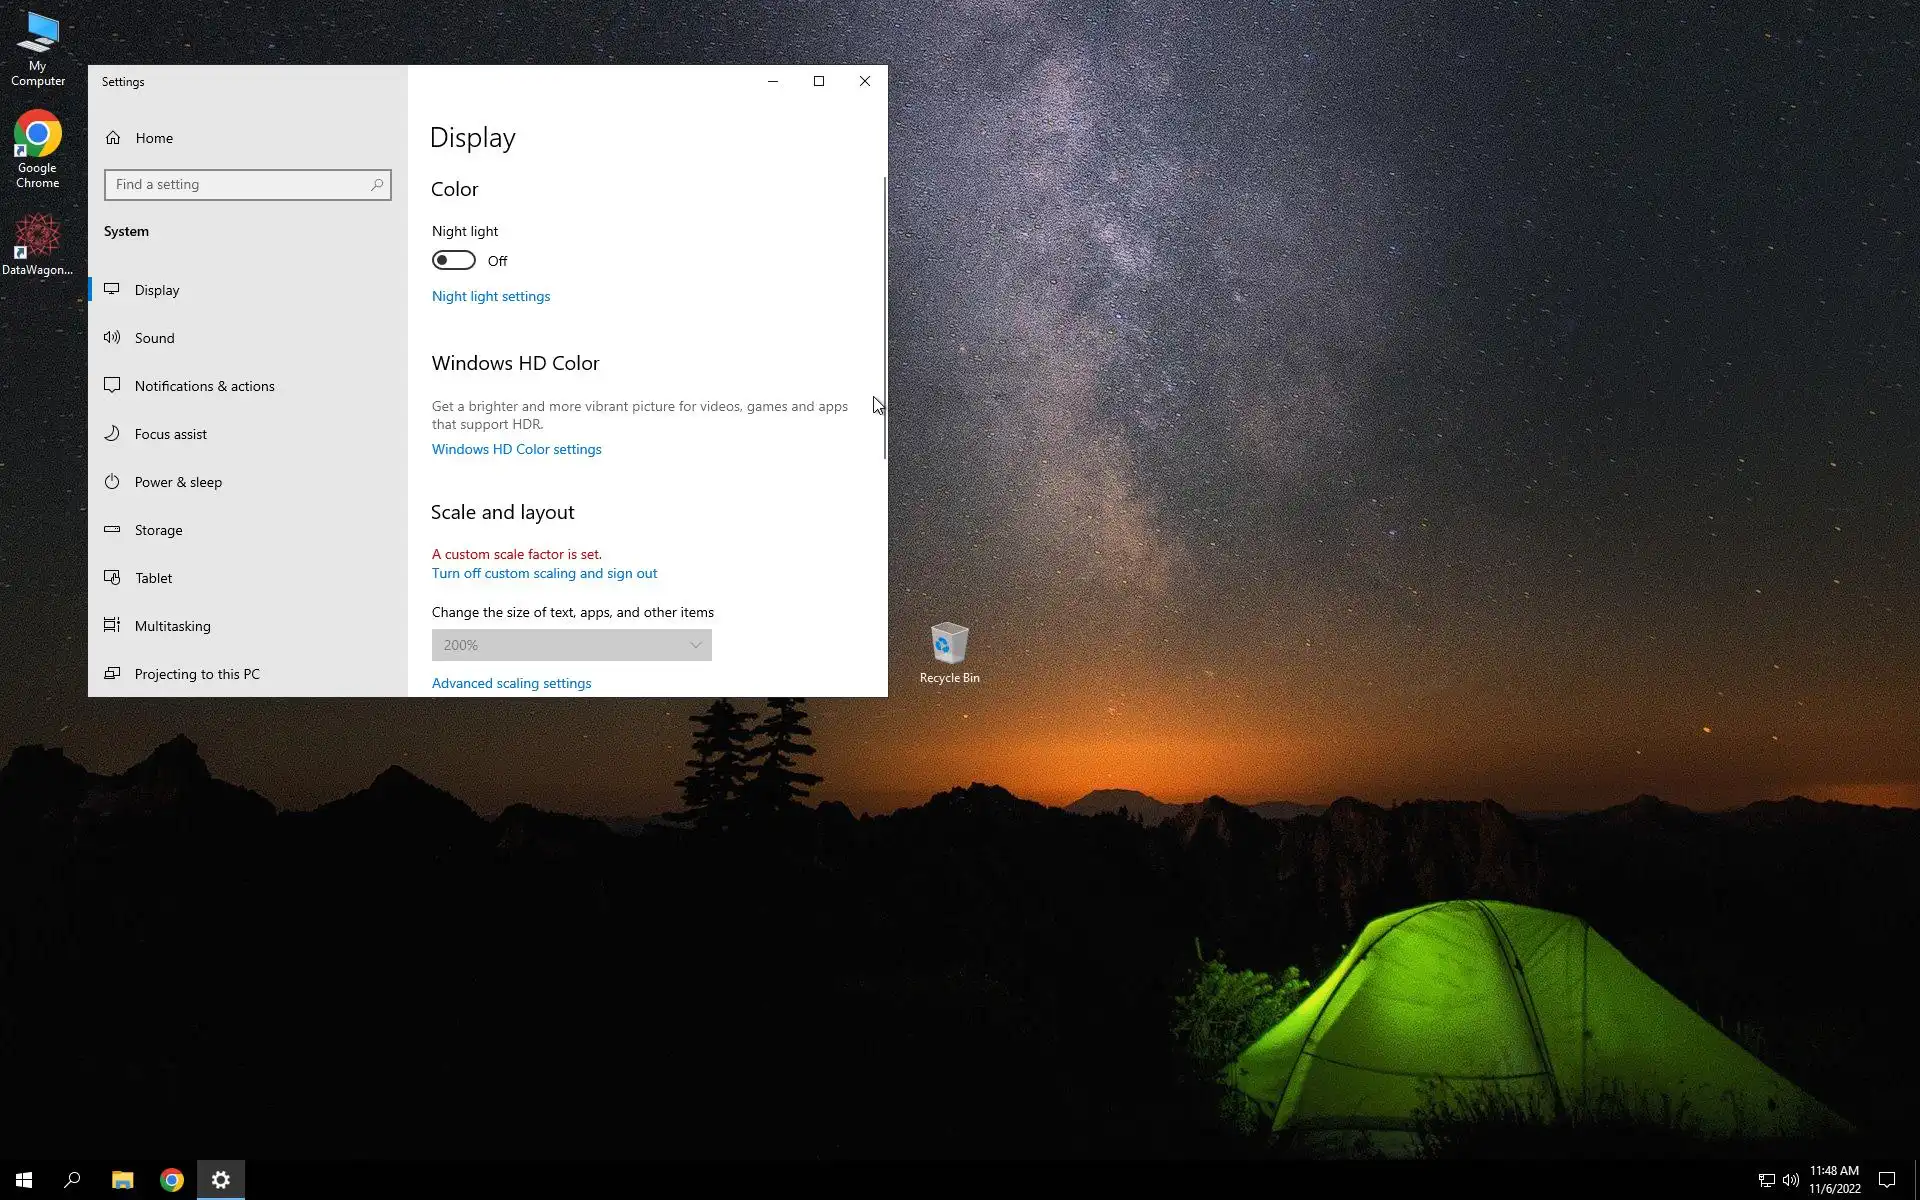Select Notifications & actions in sidebar
The width and height of the screenshot is (1920, 1200).
[x=204, y=386]
